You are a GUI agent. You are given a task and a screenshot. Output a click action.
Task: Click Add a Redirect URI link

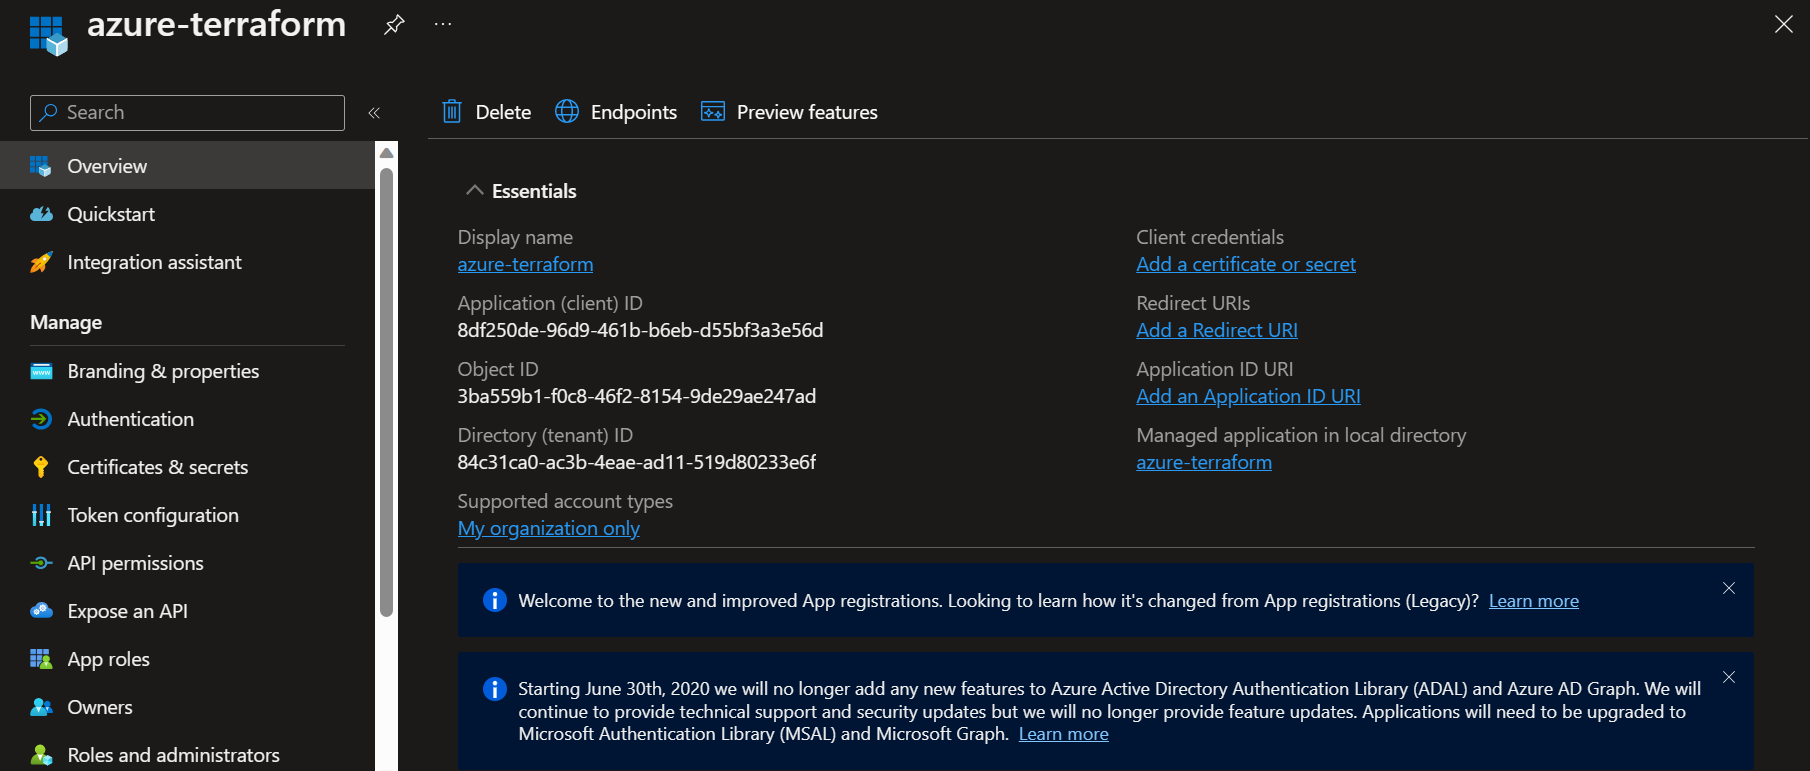1217,330
